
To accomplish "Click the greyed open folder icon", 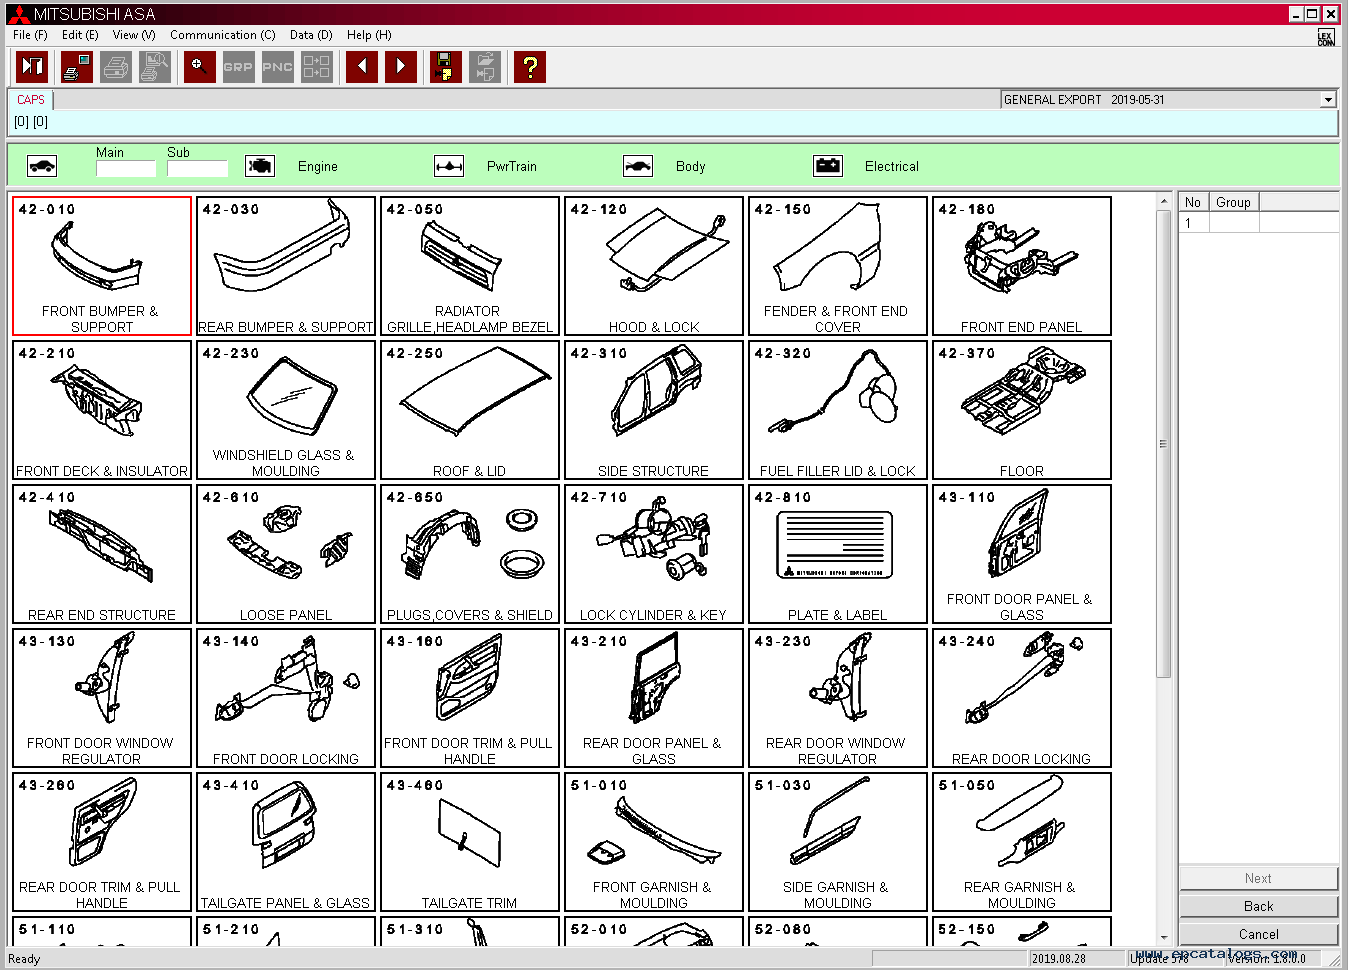I will [x=485, y=67].
